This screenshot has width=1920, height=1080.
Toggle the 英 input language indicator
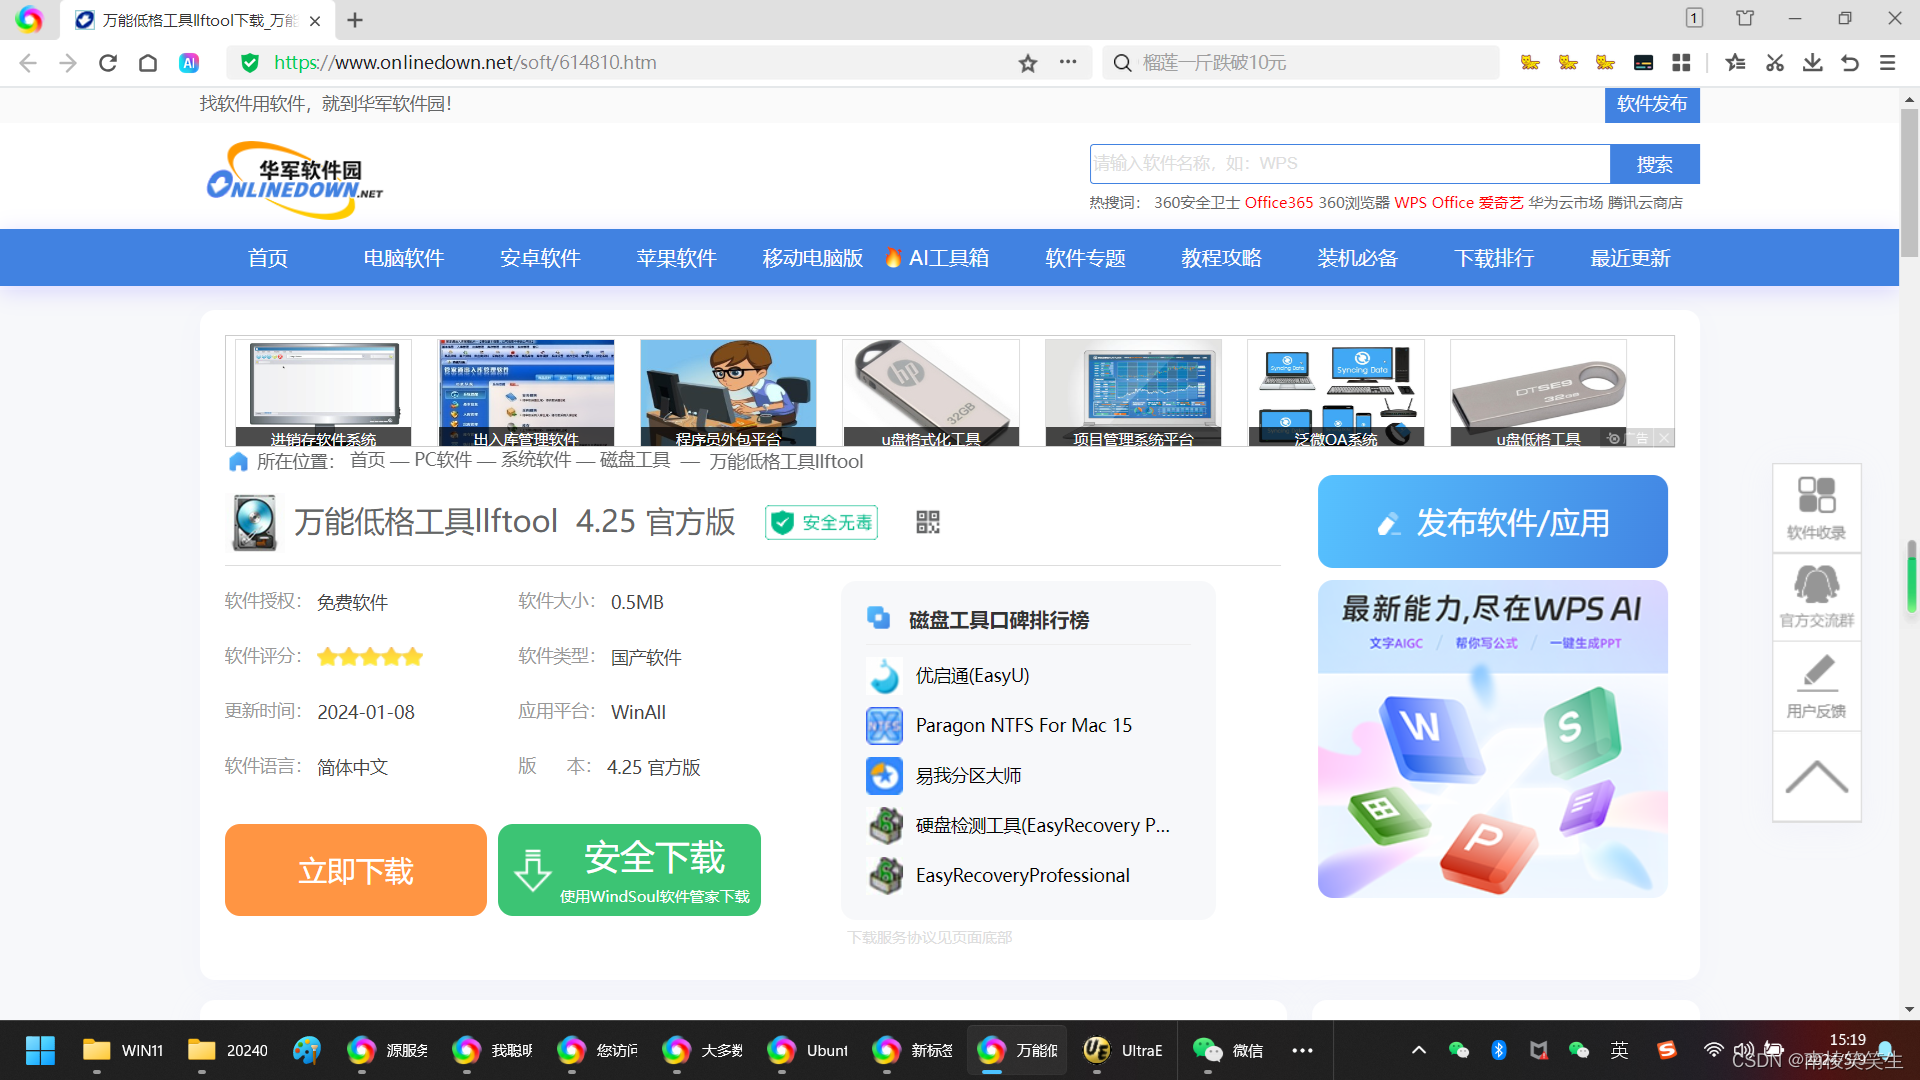pos(1619,1050)
